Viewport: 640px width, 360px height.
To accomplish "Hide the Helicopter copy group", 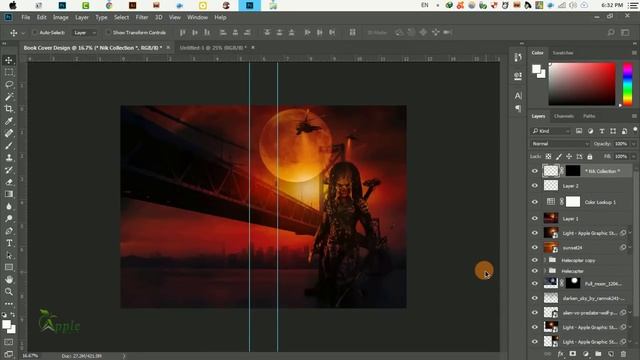I will tap(535, 260).
